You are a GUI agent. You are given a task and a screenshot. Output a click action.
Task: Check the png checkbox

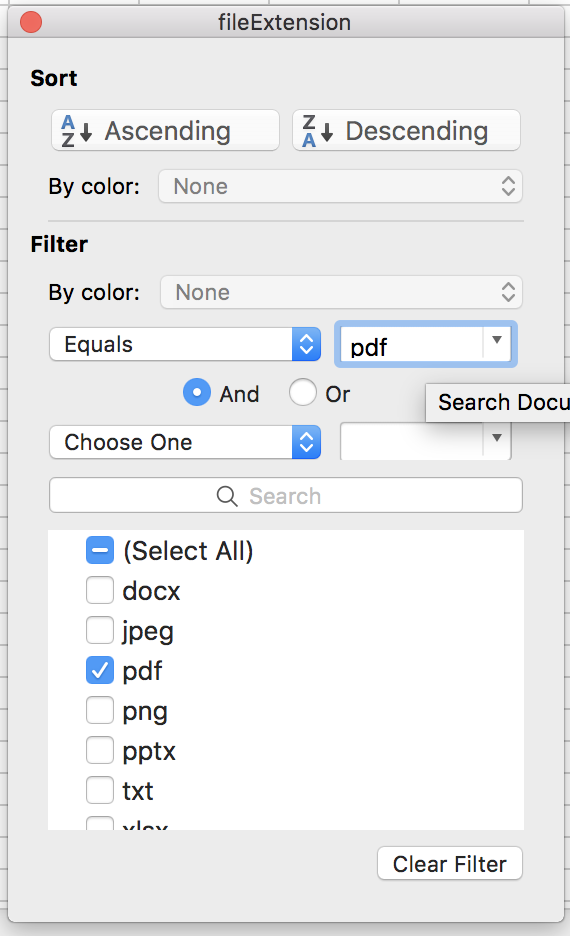tap(100, 710)
